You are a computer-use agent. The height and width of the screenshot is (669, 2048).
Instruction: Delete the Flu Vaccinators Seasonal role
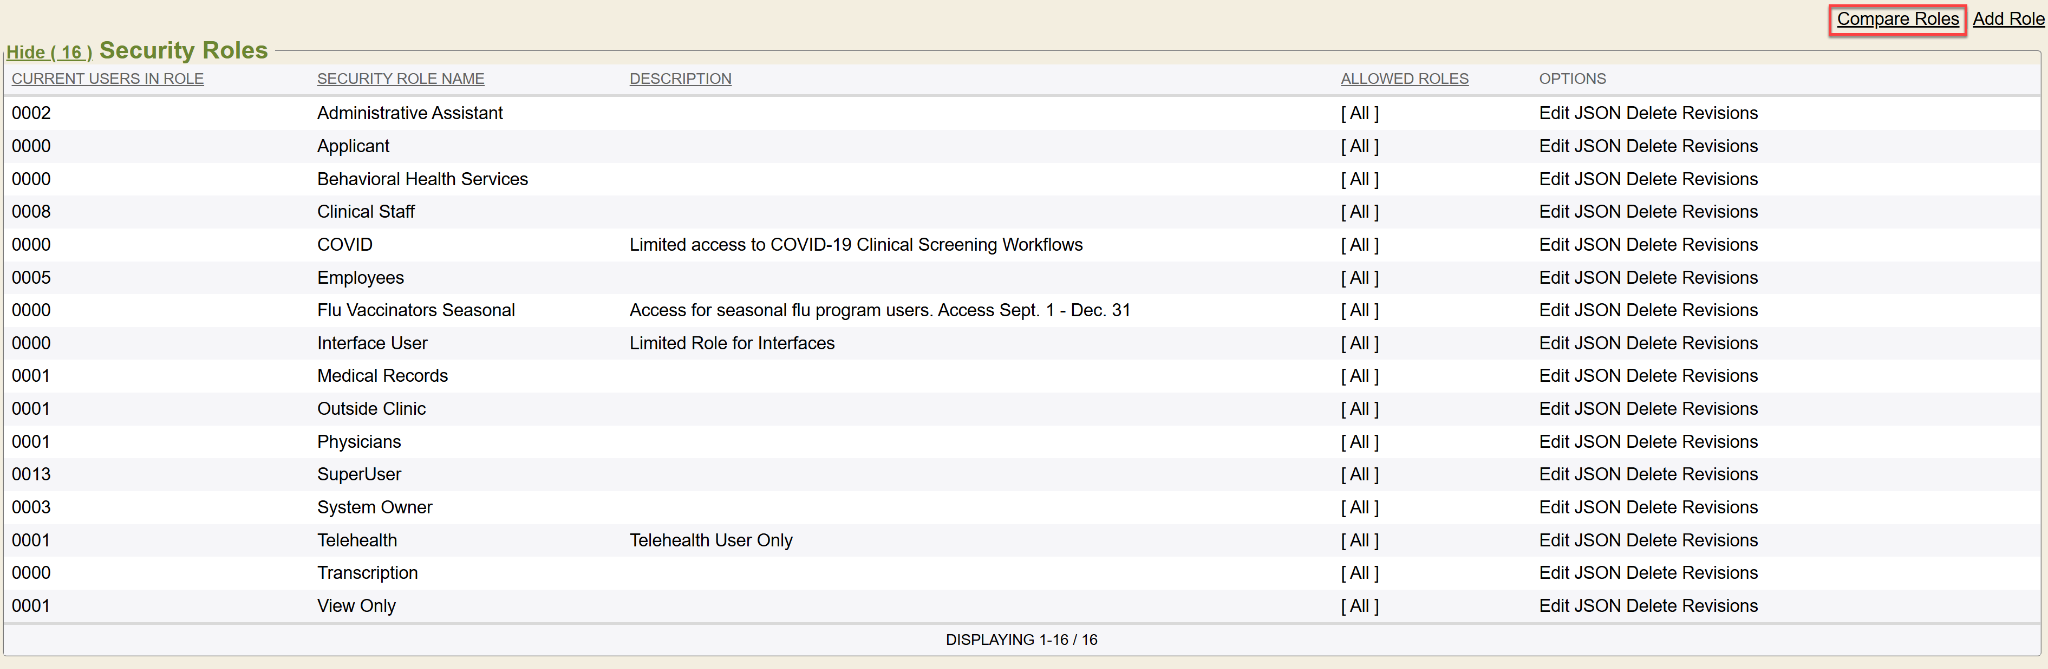[1651, 310]
